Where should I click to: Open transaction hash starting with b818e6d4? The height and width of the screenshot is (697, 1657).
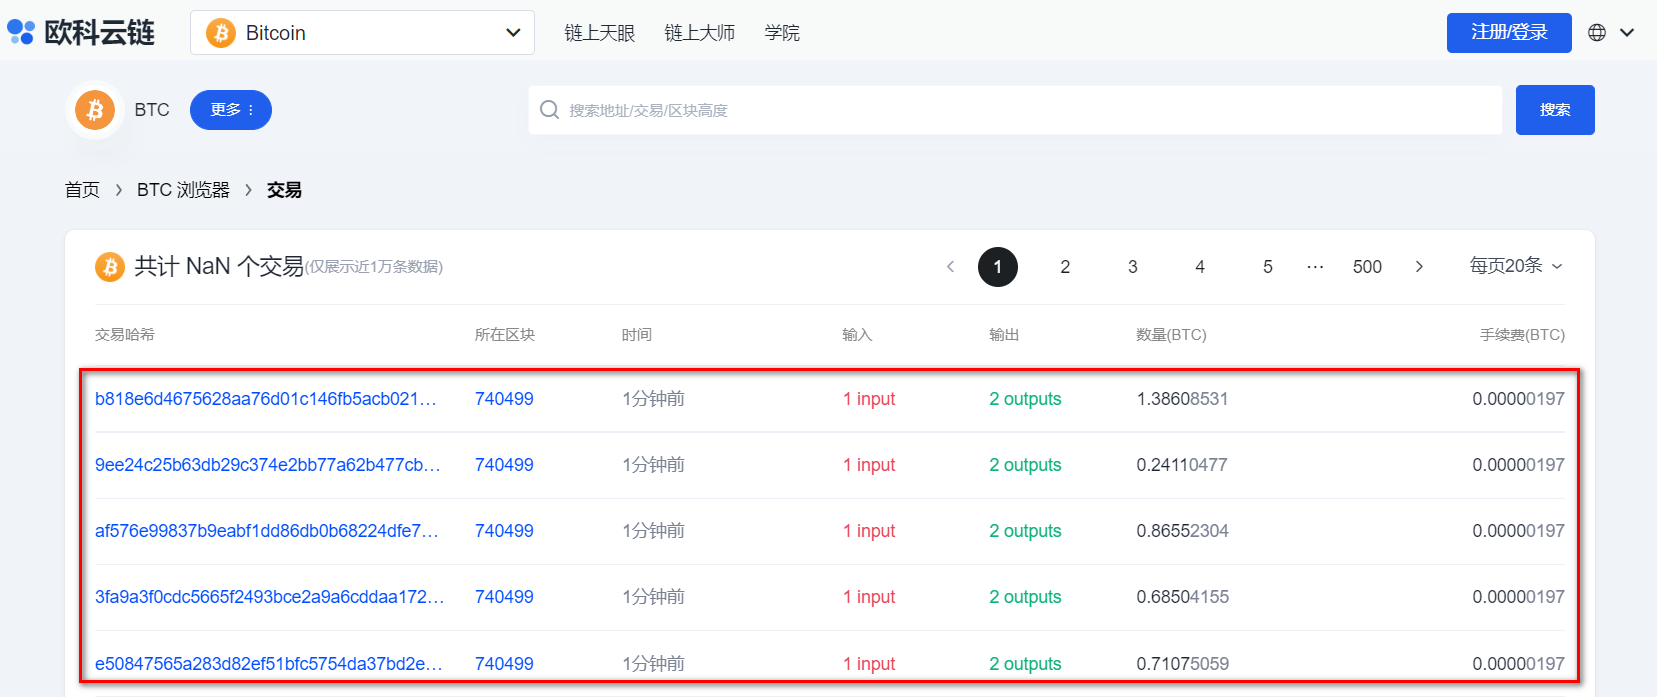pos(265,399)
